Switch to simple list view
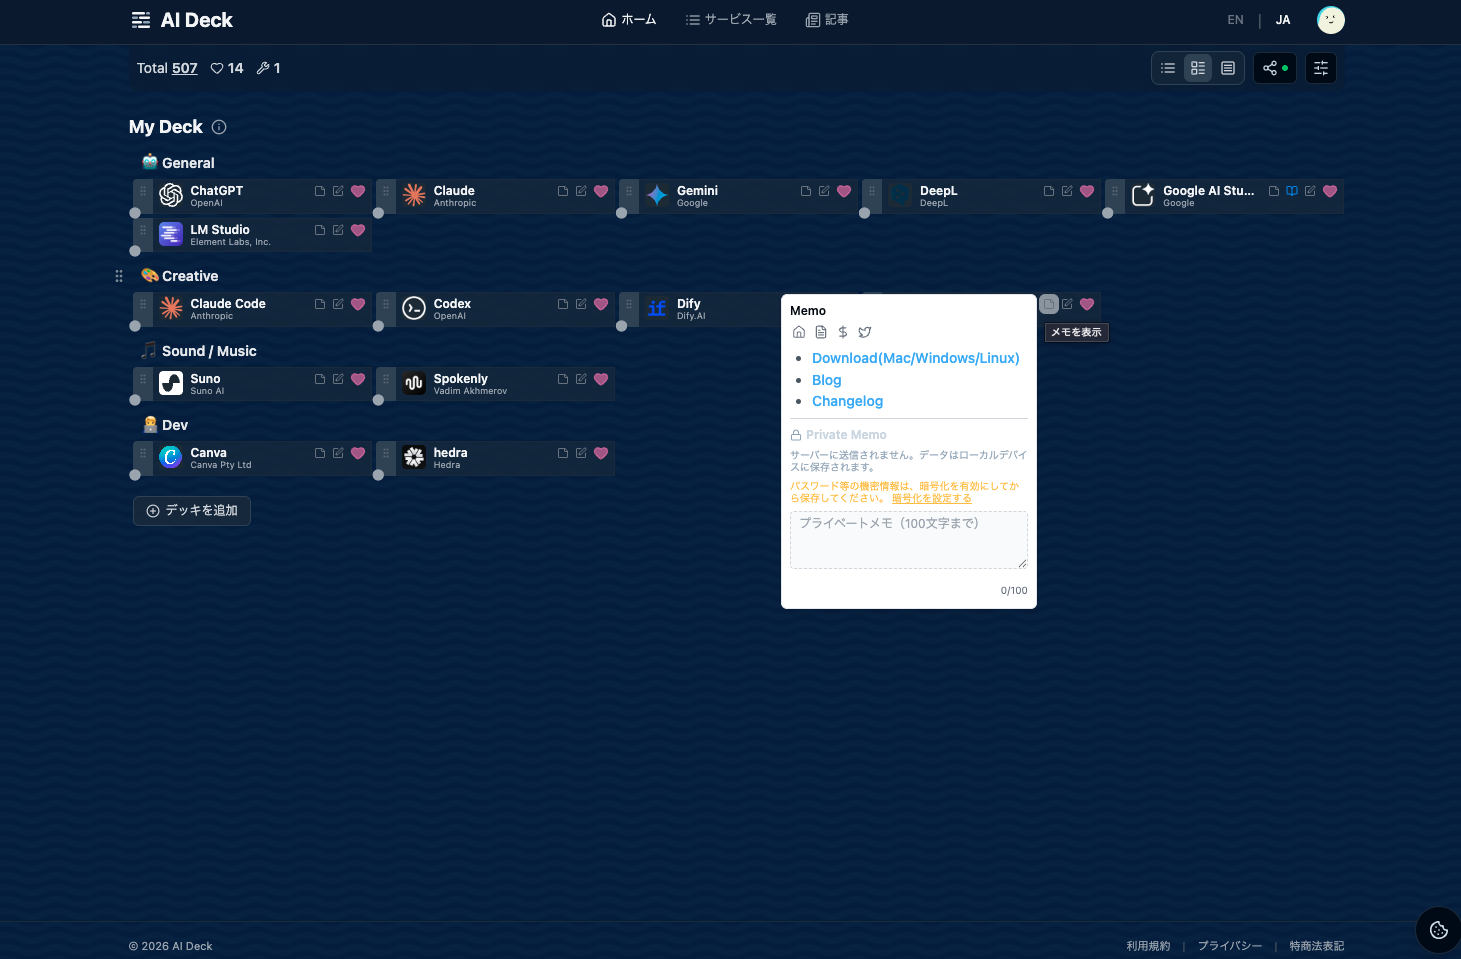 (x=1168, y=68)
